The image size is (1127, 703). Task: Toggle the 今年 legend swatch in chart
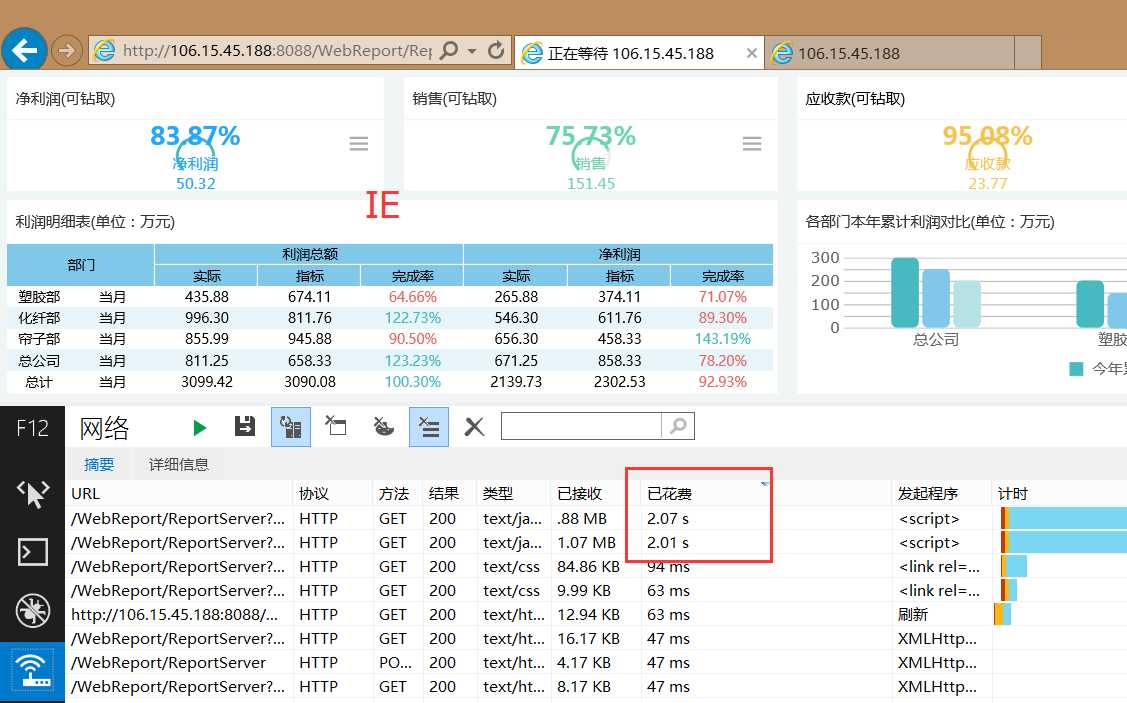point(1076,369)
